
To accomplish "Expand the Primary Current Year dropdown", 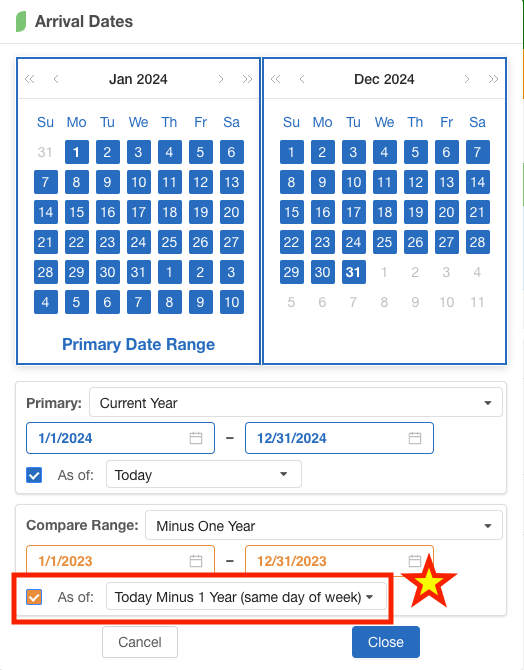I will (296, 402).
